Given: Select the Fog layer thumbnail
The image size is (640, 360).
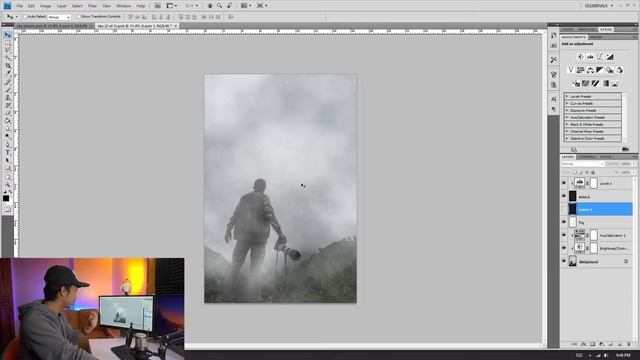Looking at the screenshot, I should point(573,222).
